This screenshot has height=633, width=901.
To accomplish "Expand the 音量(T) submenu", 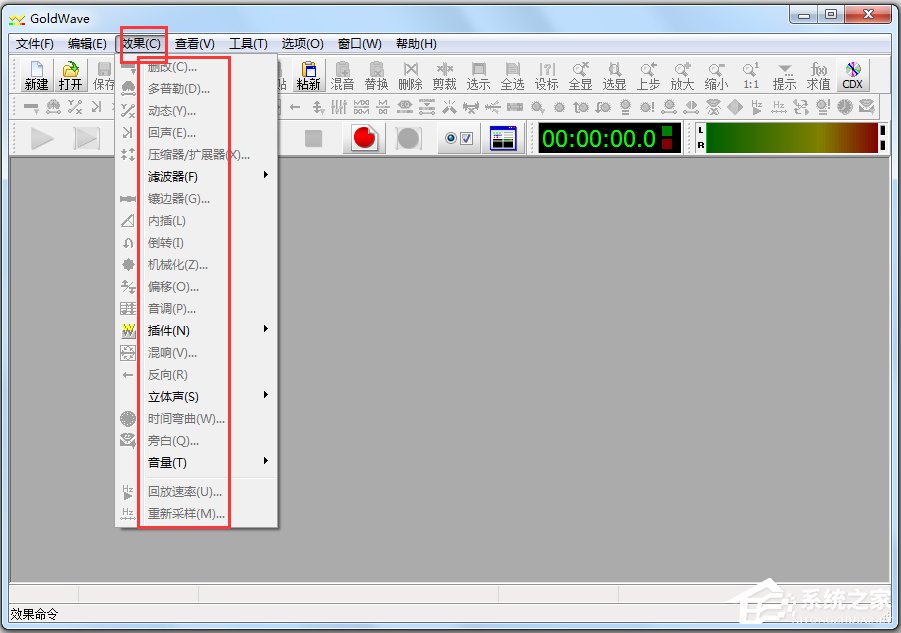I will point(197,462).
